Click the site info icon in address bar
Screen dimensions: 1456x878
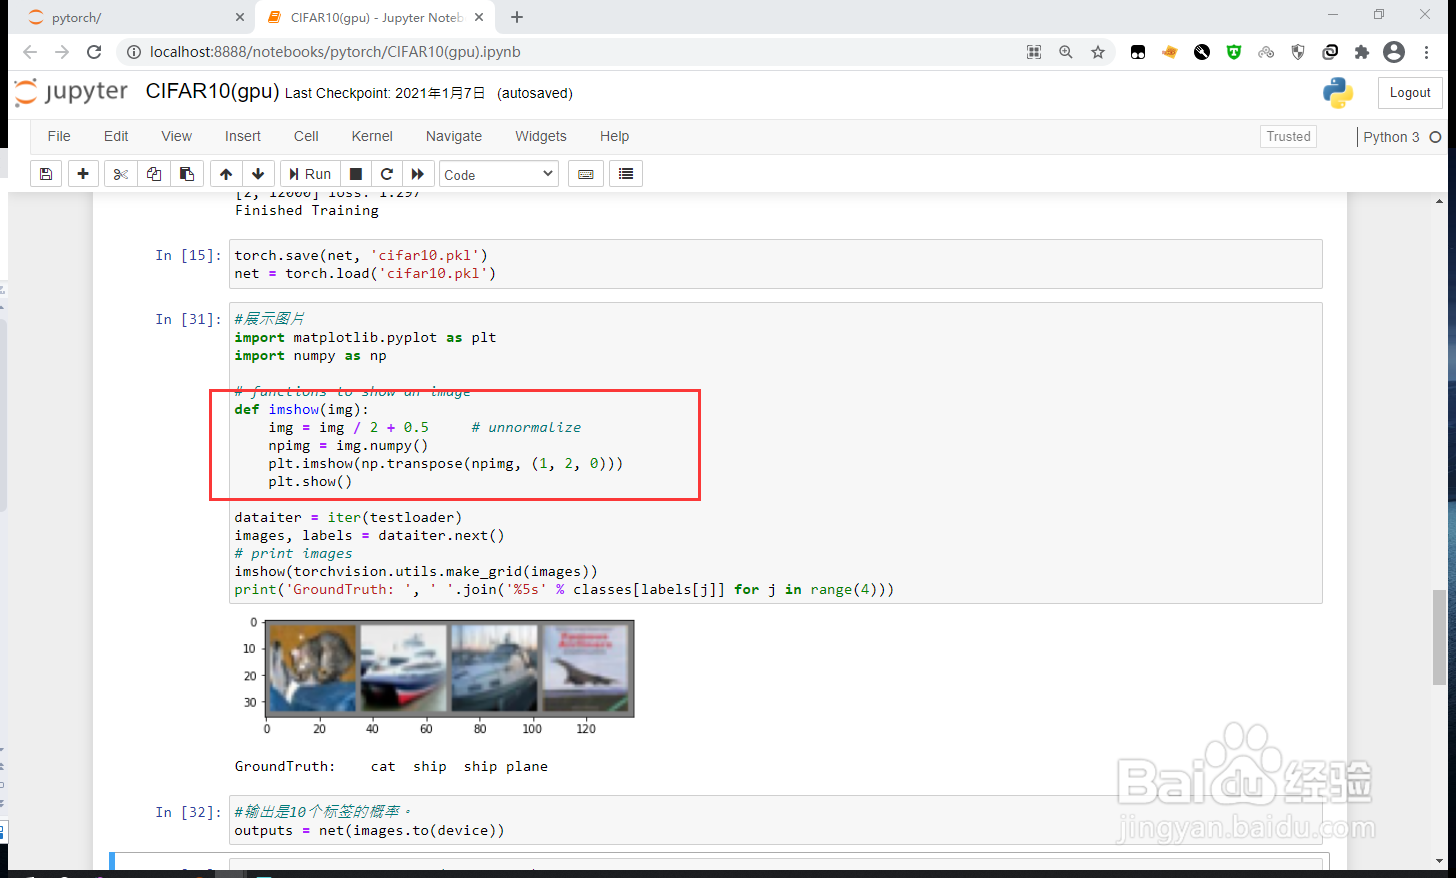pyautogui.click(x=133, y=52)
